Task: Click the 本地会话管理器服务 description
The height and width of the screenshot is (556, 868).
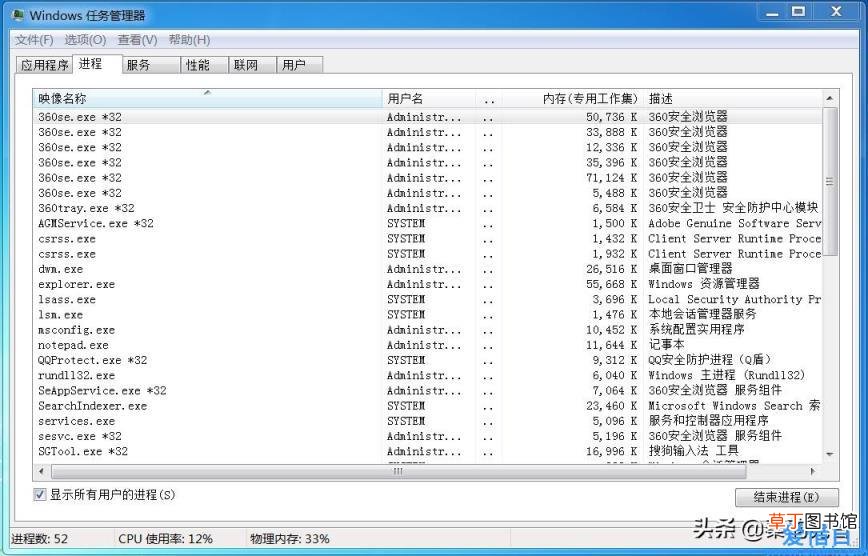Action: tap(702, 314)
